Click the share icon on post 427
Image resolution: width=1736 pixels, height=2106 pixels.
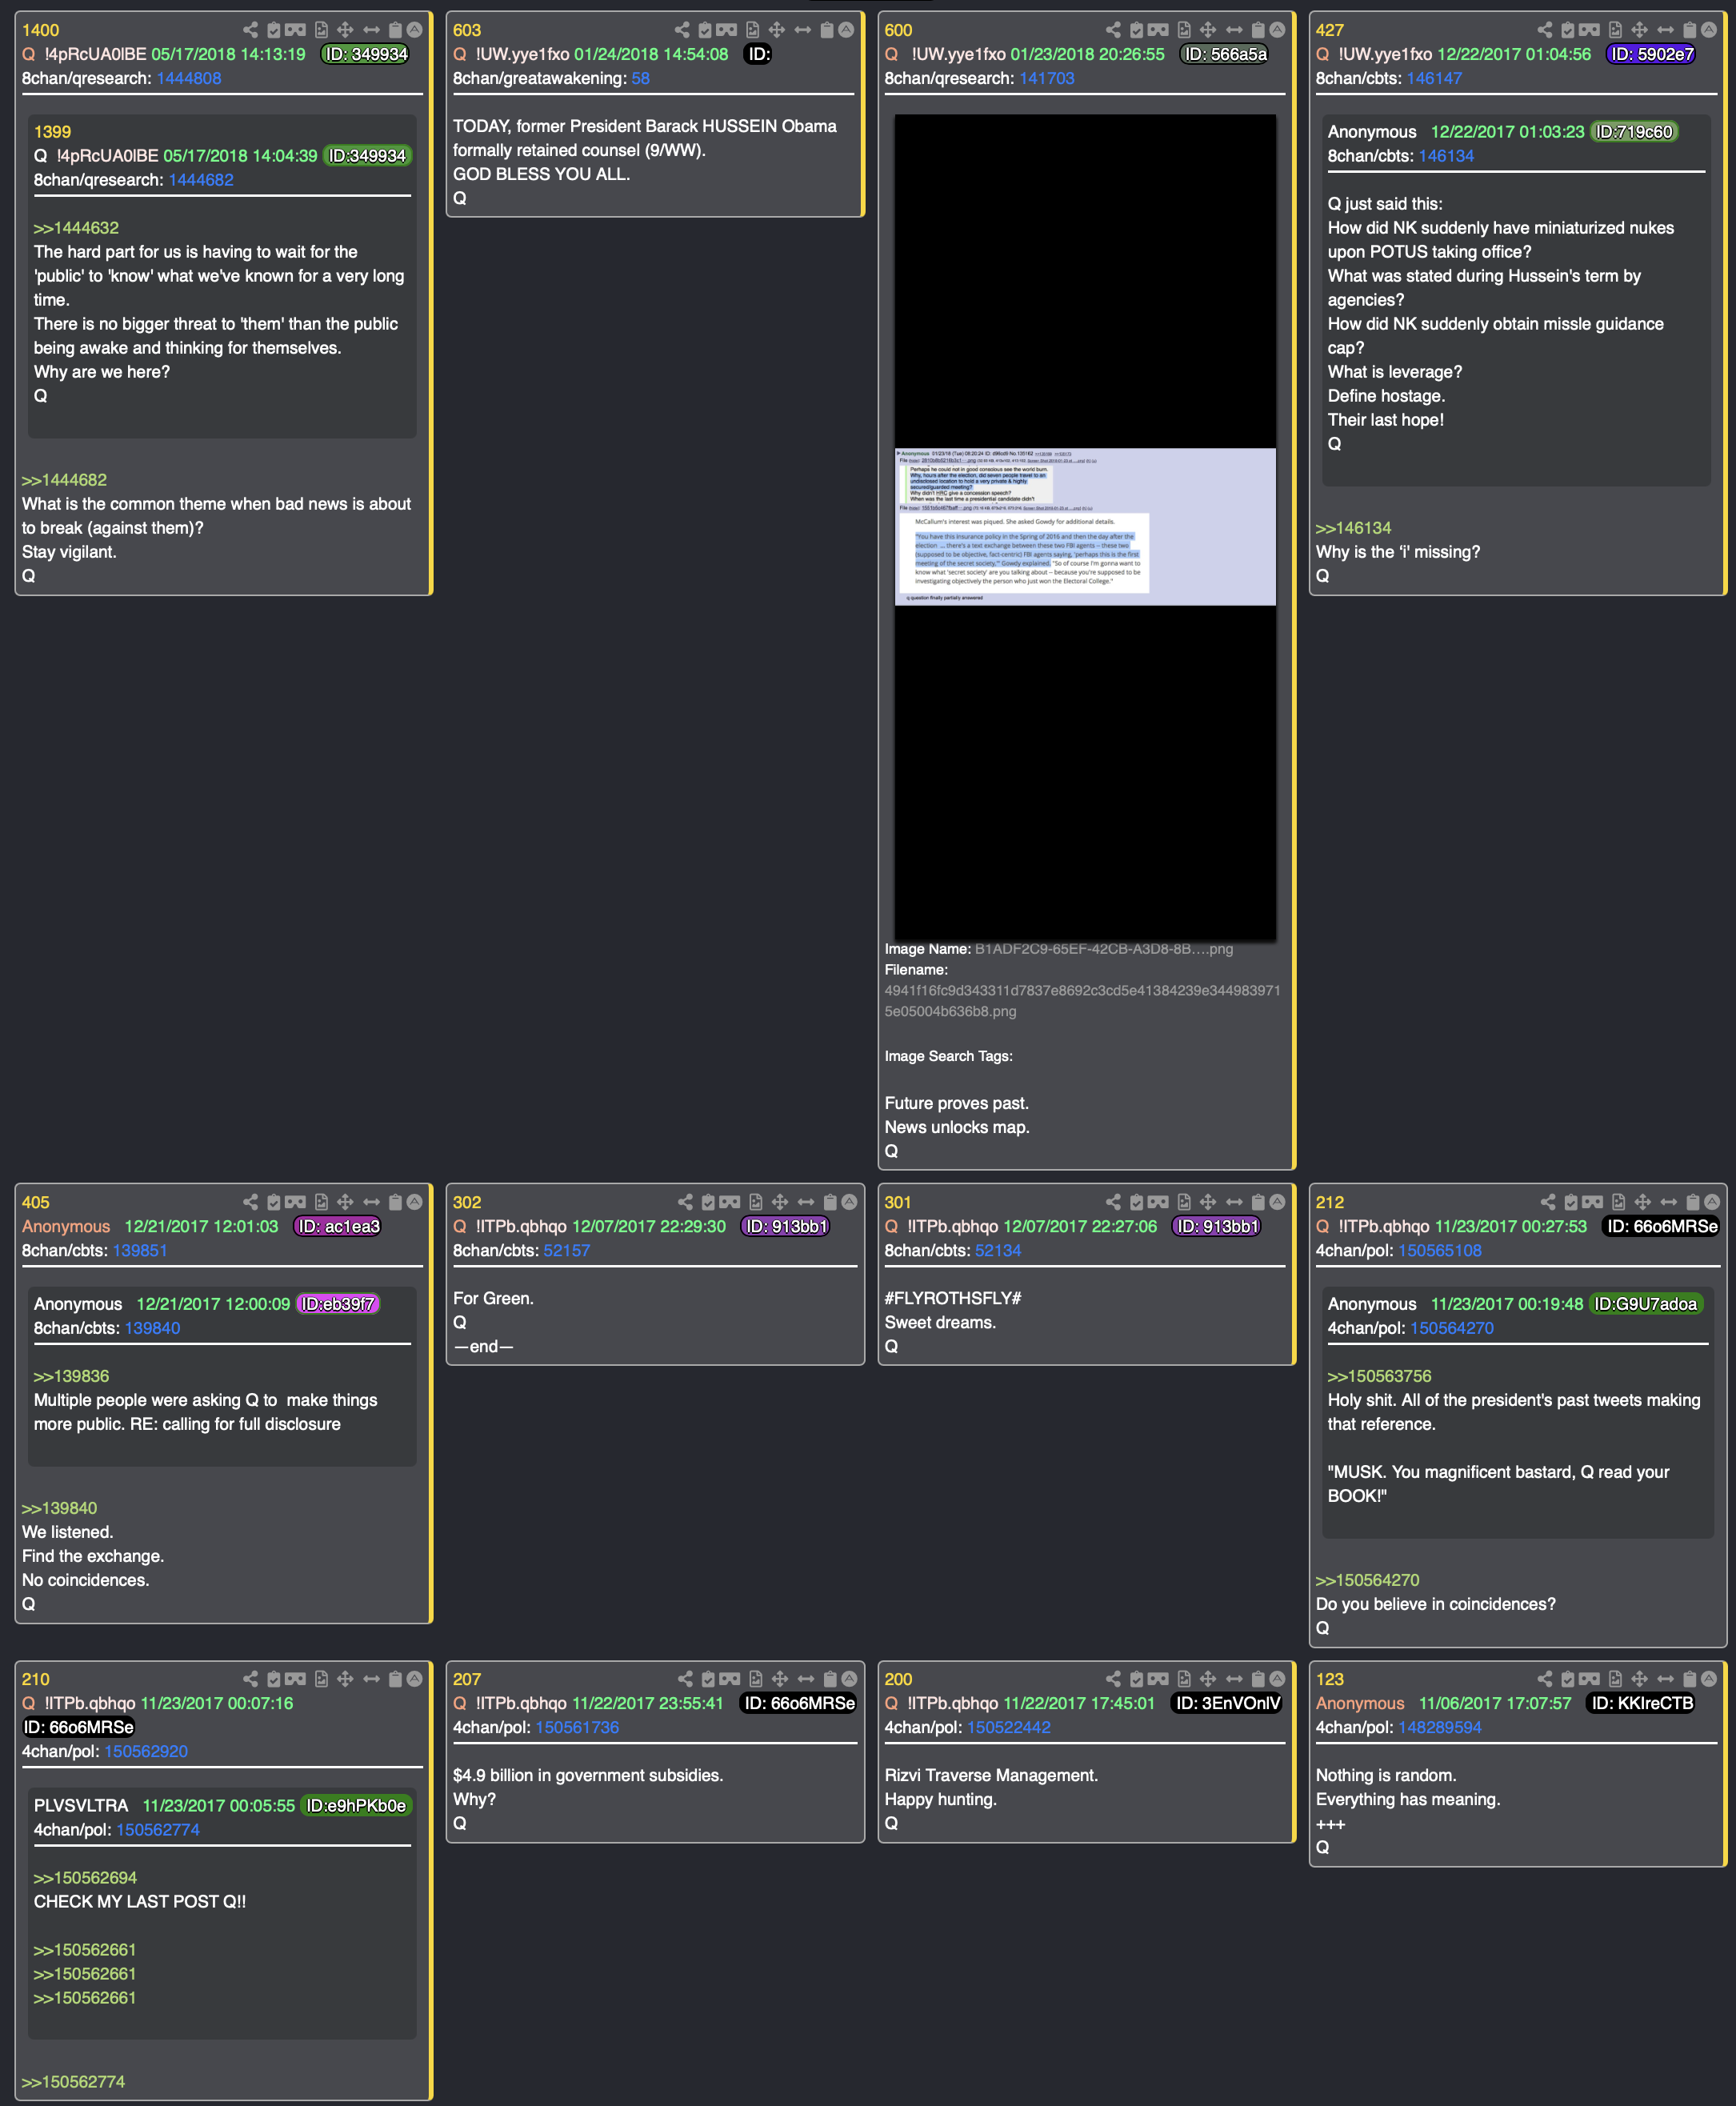[x=1545, y=30]
